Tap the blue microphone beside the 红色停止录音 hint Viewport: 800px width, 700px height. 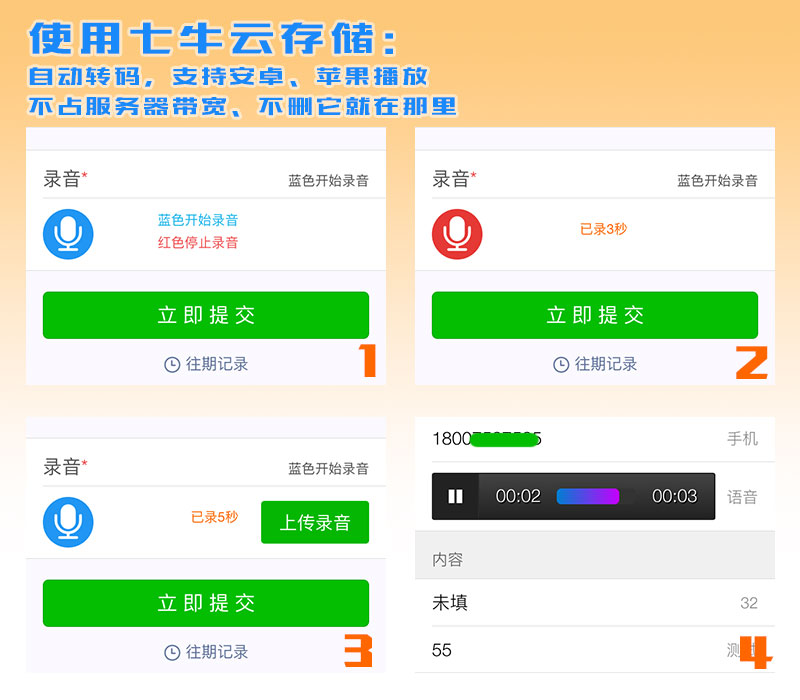[68, 233]
